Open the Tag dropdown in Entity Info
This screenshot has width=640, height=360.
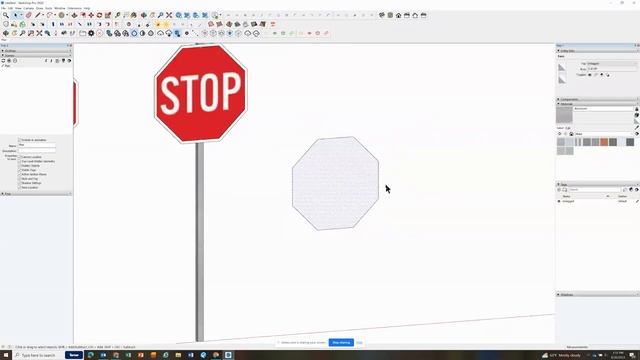coord(612,64)
